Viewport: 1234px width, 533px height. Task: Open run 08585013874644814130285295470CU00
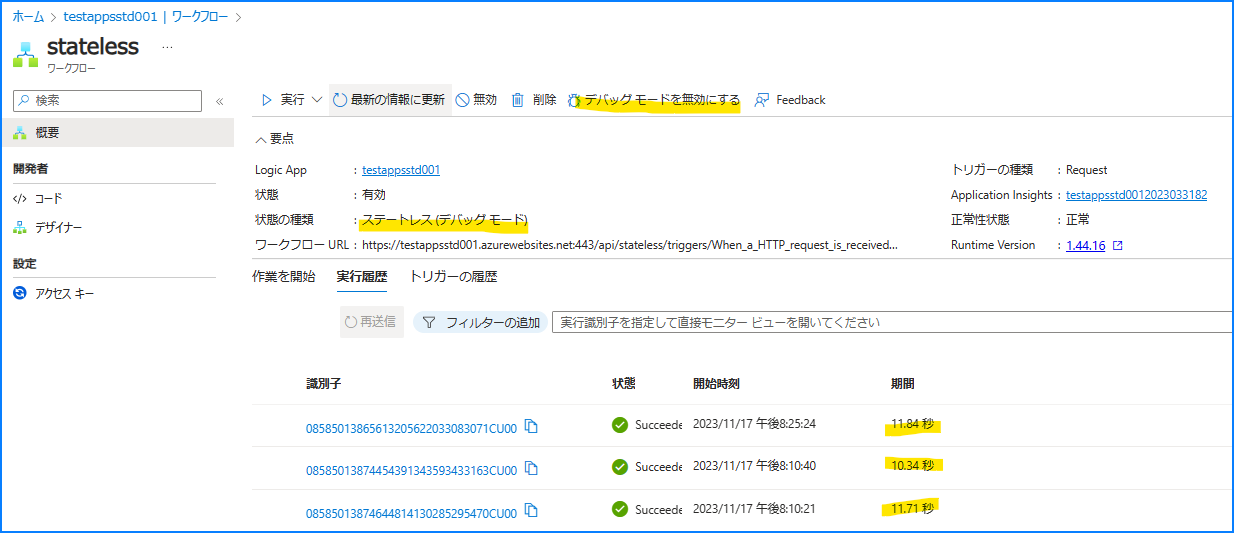(411, 513)
